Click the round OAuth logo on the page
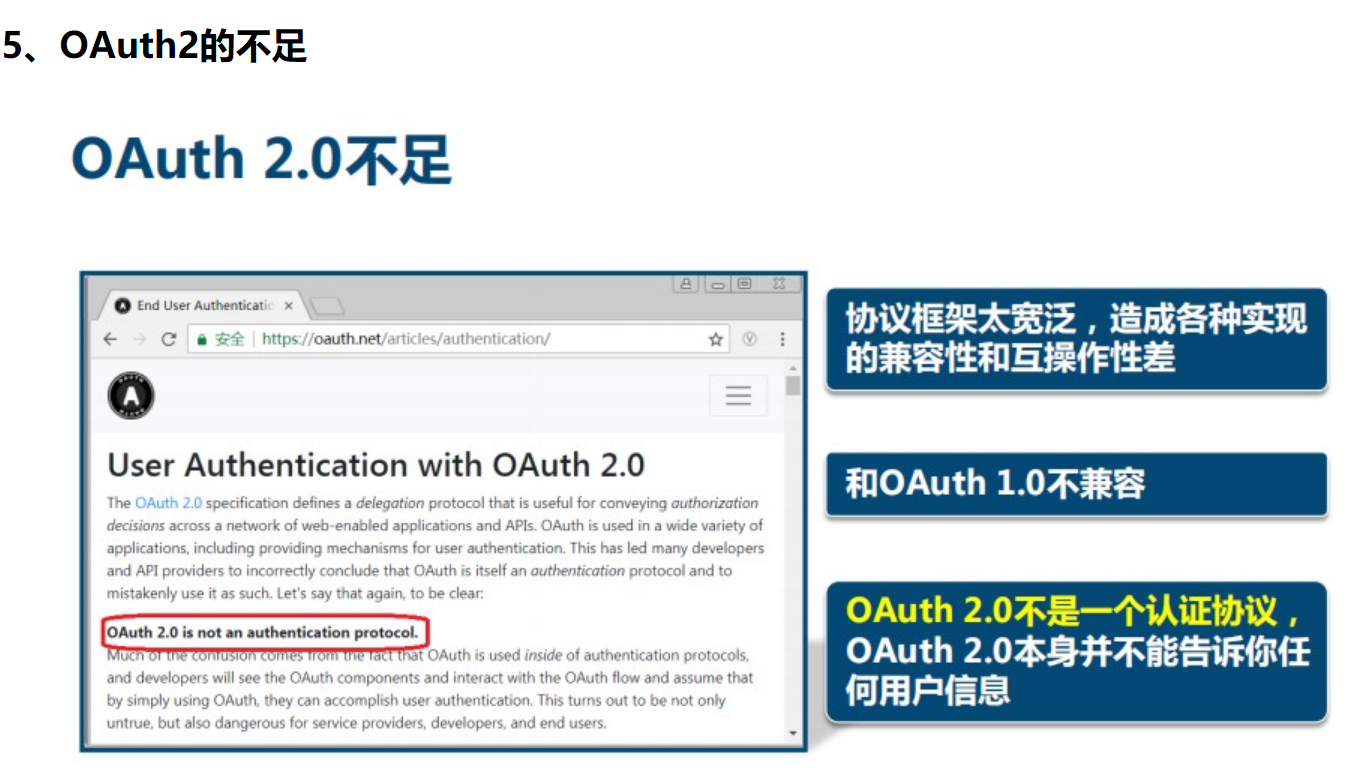This screenshot has height=776, width=1354. 131,396
